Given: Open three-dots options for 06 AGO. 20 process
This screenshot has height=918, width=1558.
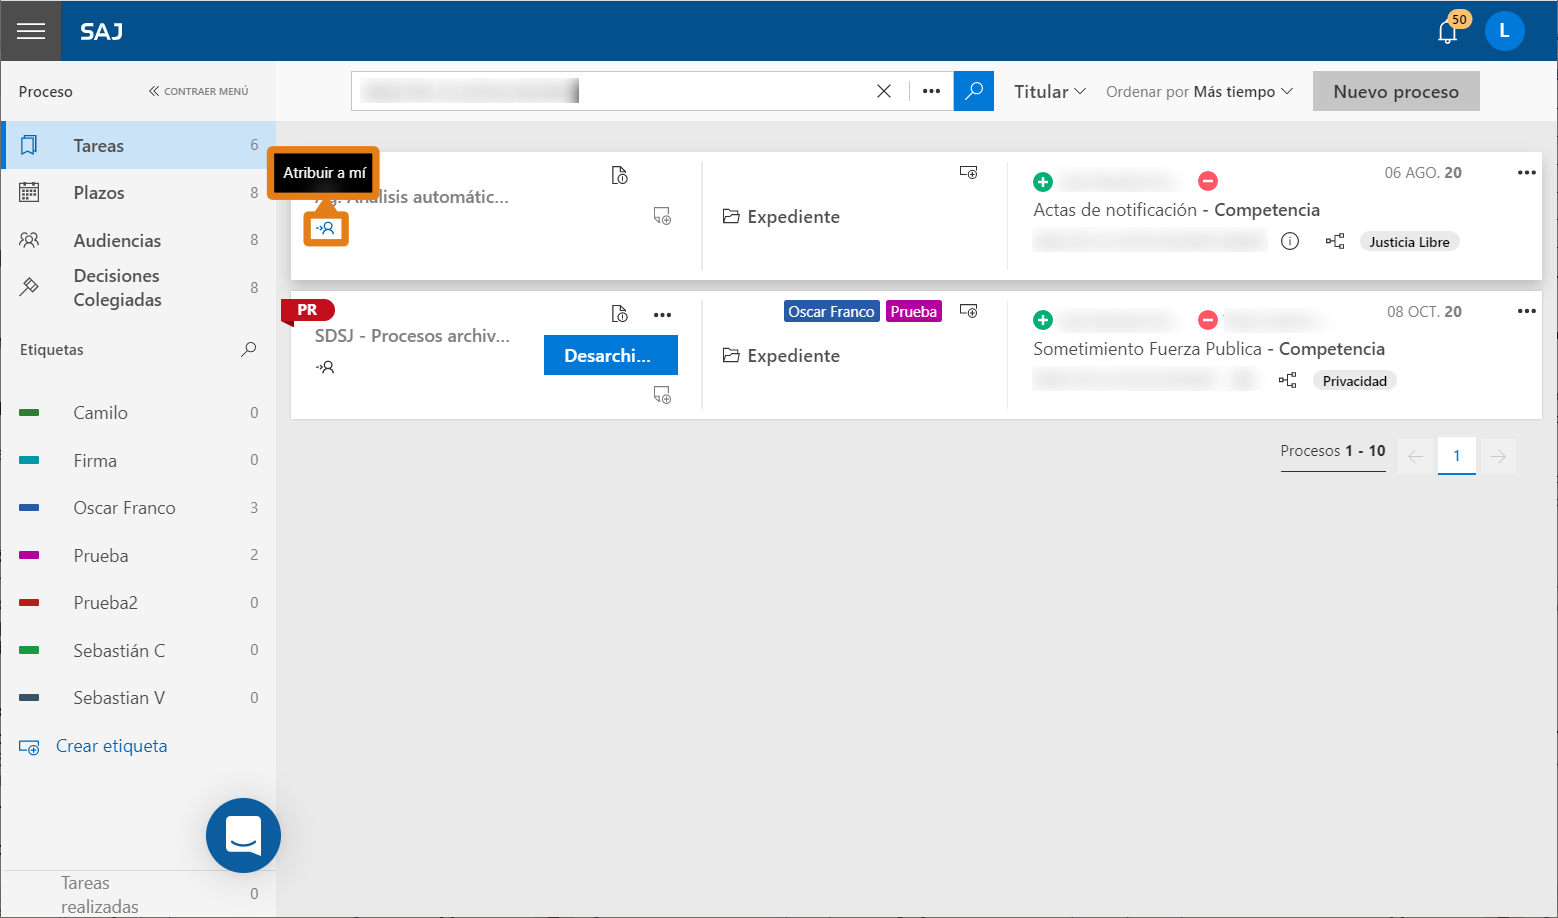Looking at the screenshot, I should (1526, 173).
